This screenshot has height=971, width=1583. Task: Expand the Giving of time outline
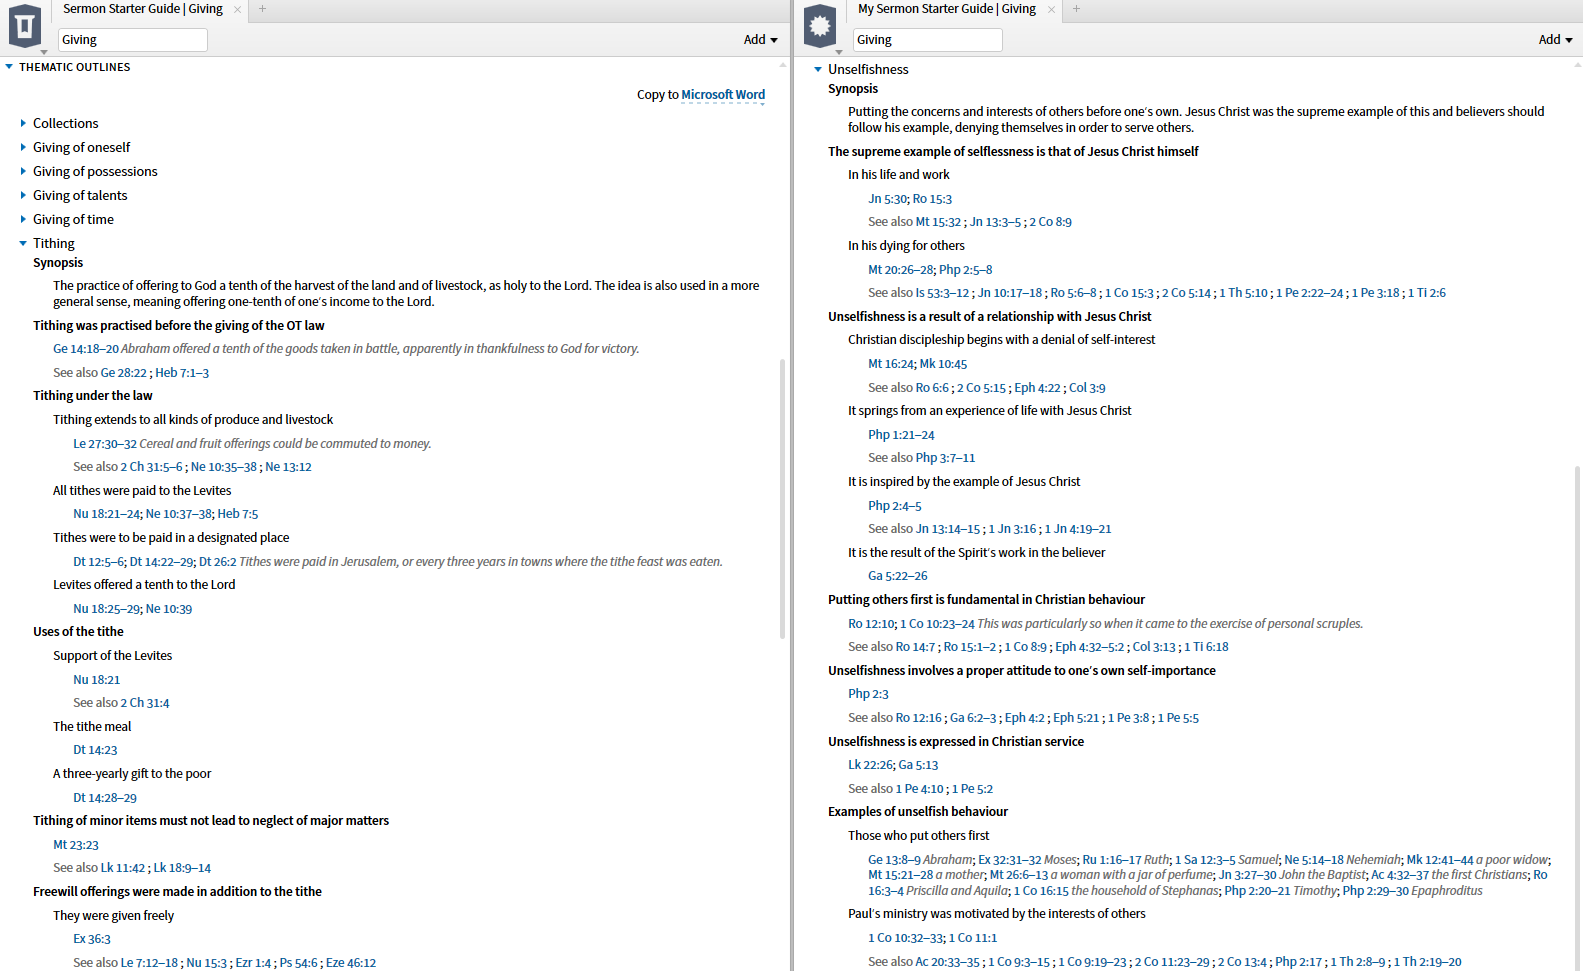click(23, 219)
